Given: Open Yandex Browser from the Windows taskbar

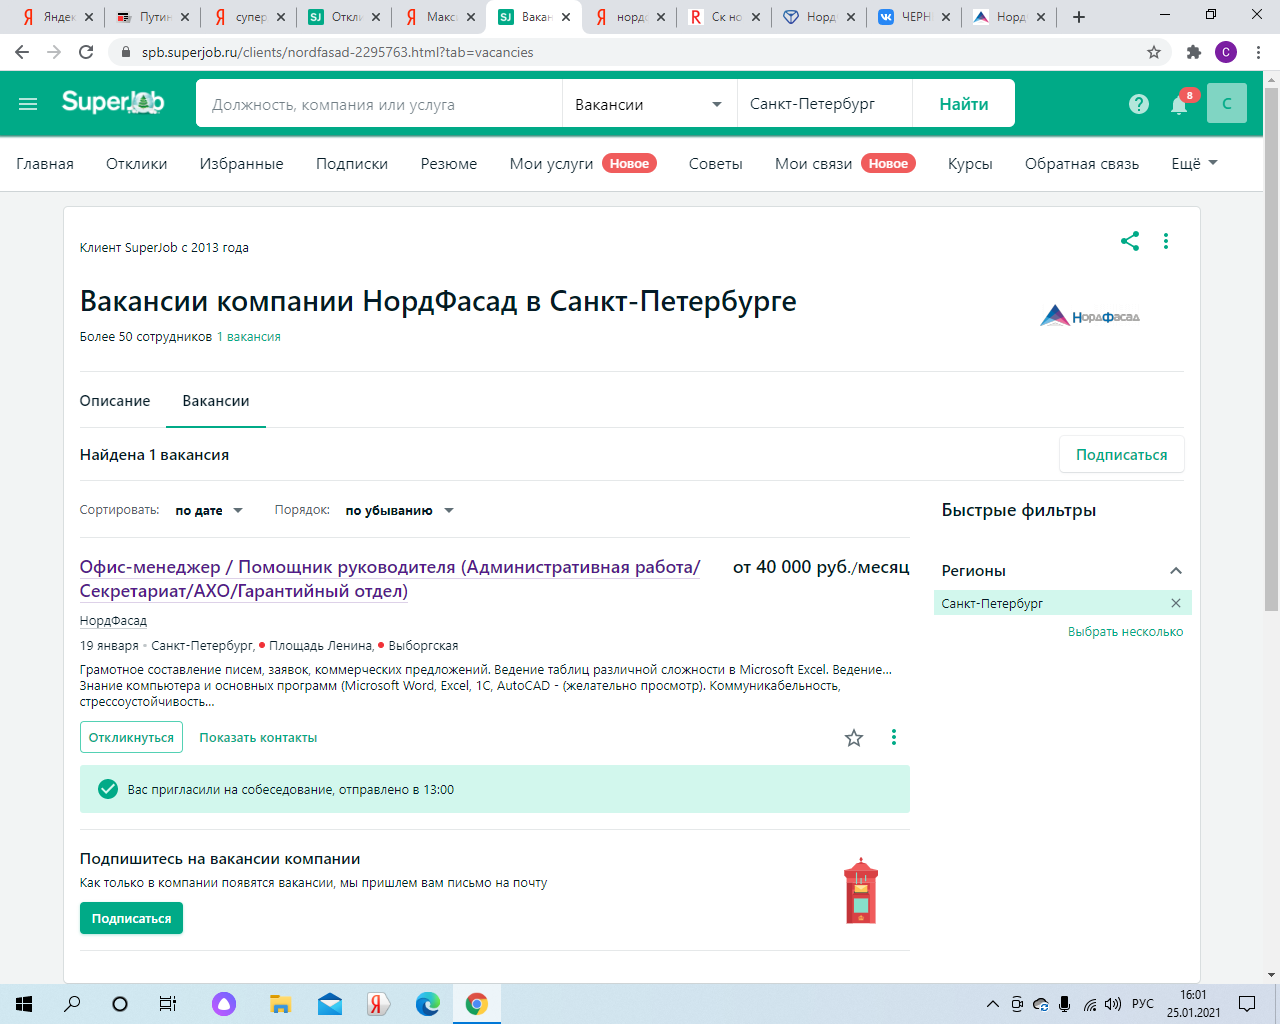Looking at the screenshot, I should coord(378,1004).
